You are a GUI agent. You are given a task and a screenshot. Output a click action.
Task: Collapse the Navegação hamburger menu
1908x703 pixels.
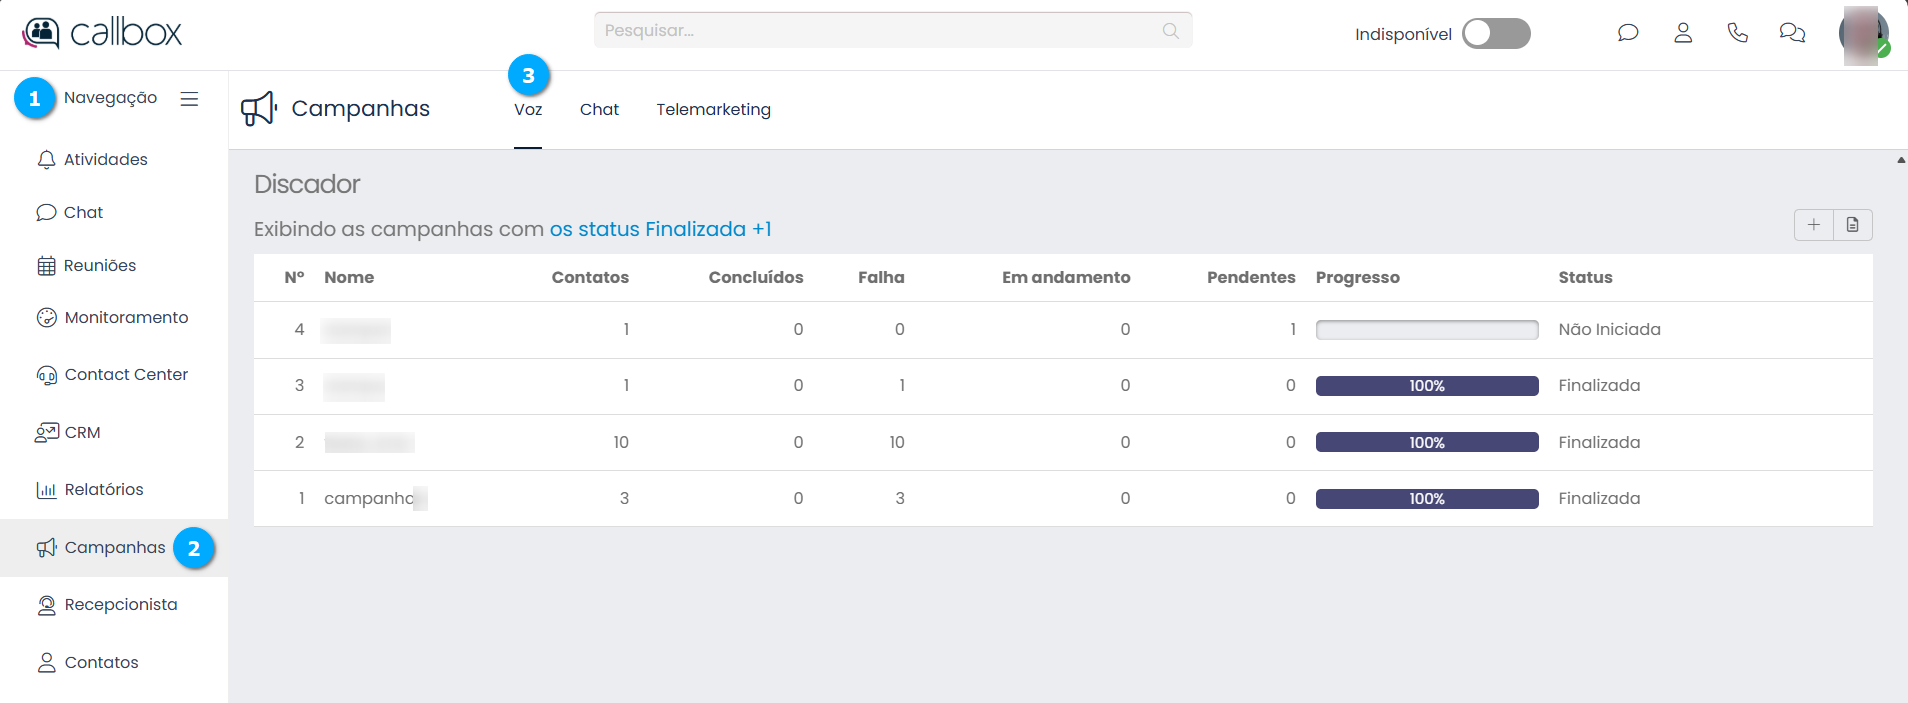pyautogui.click(x=189, y=99)
